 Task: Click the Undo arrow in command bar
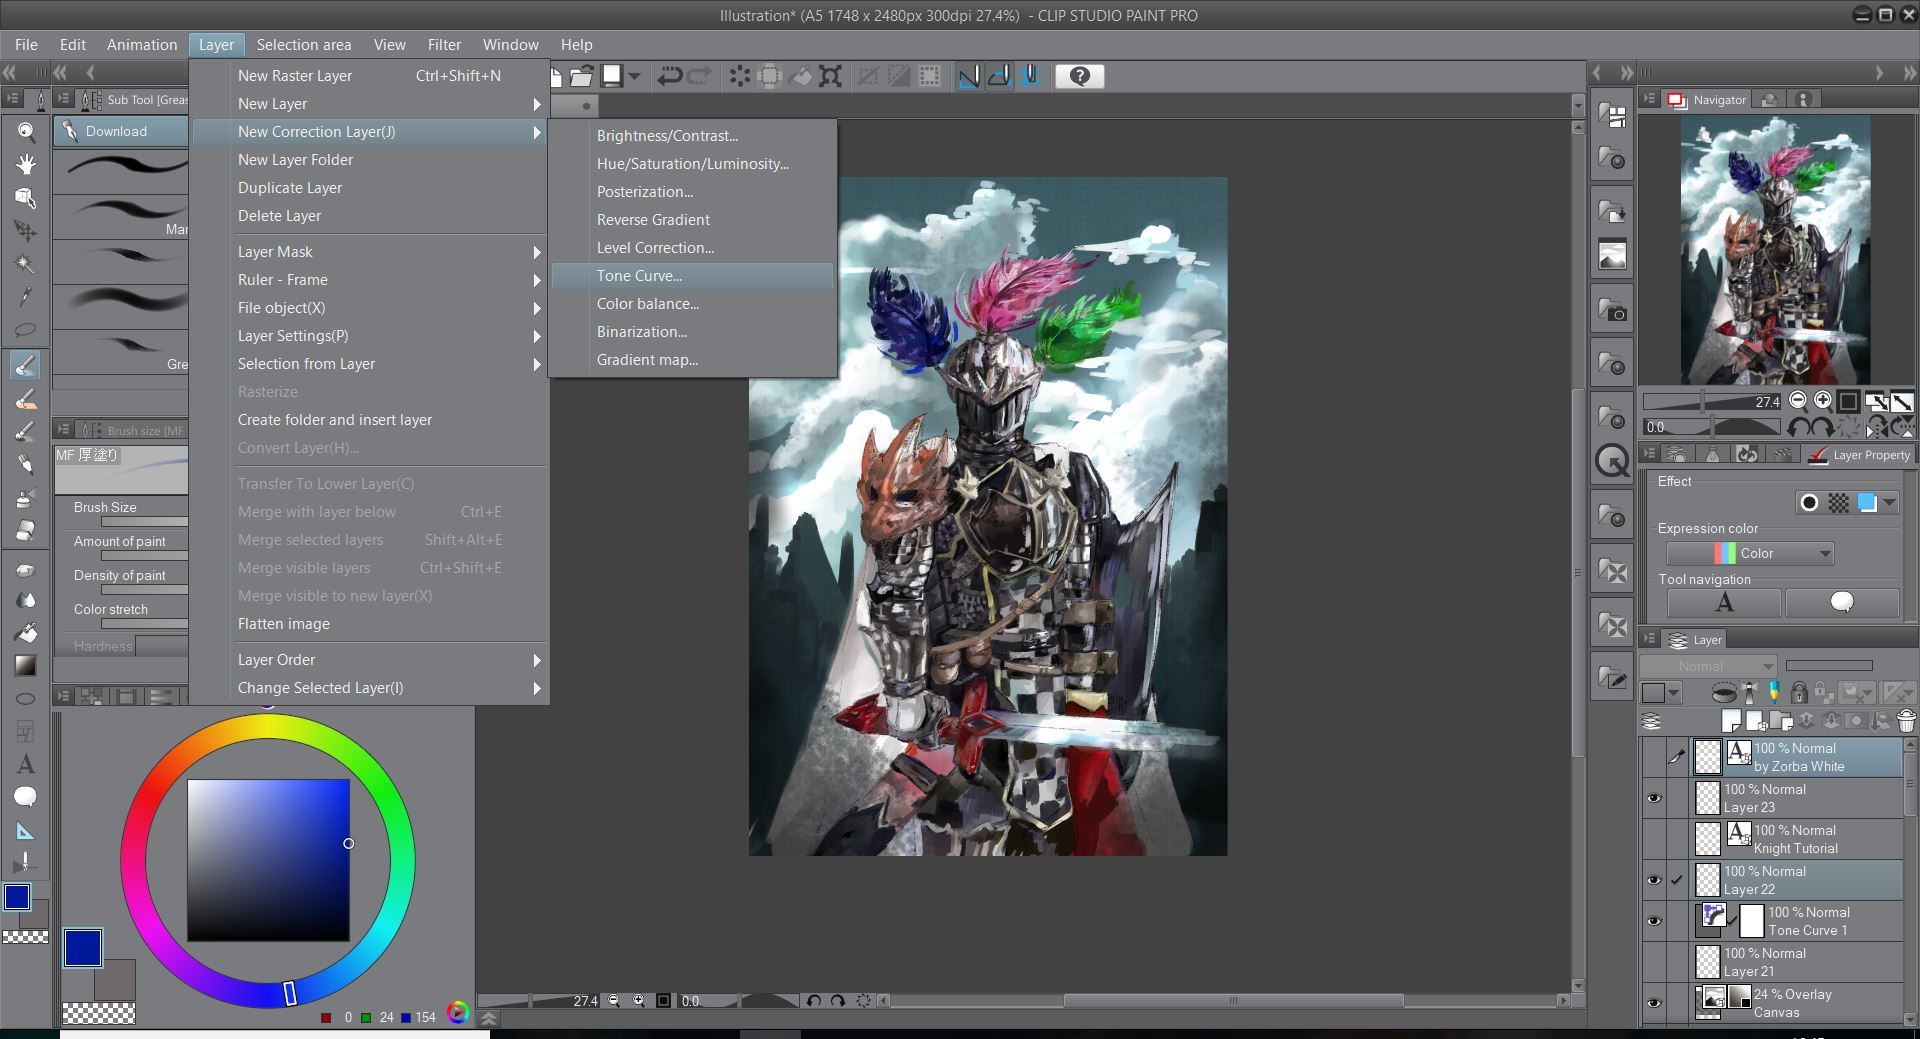pos(669,76)
